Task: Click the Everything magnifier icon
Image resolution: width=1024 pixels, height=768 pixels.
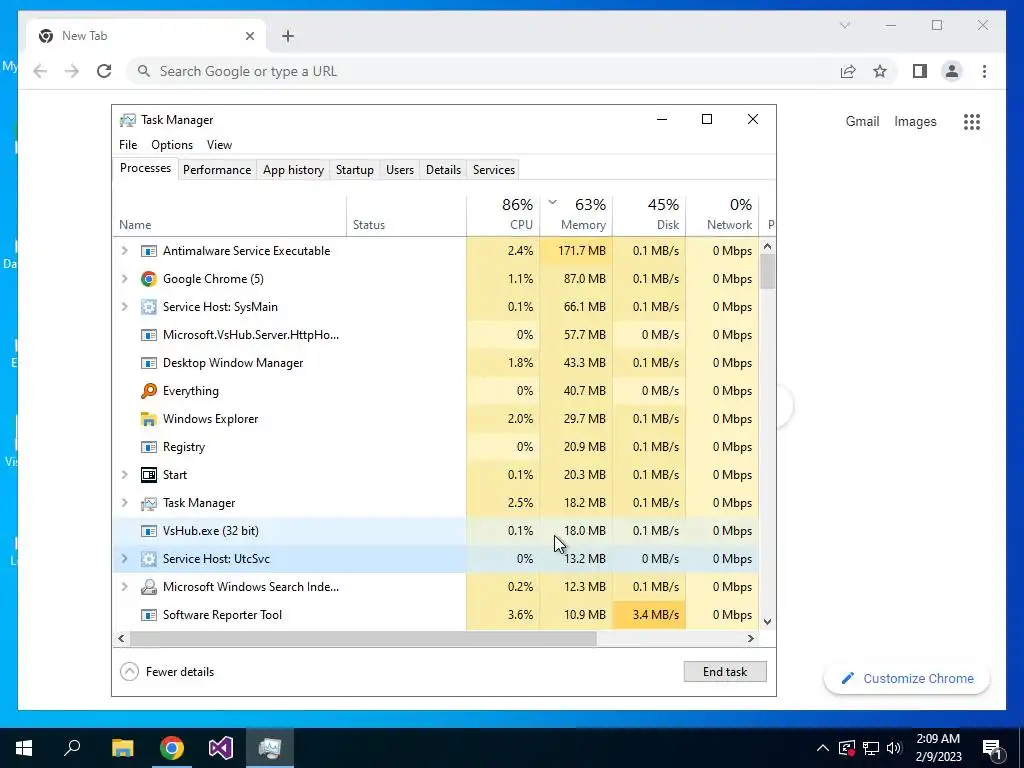Action: (x=149, y=391)
